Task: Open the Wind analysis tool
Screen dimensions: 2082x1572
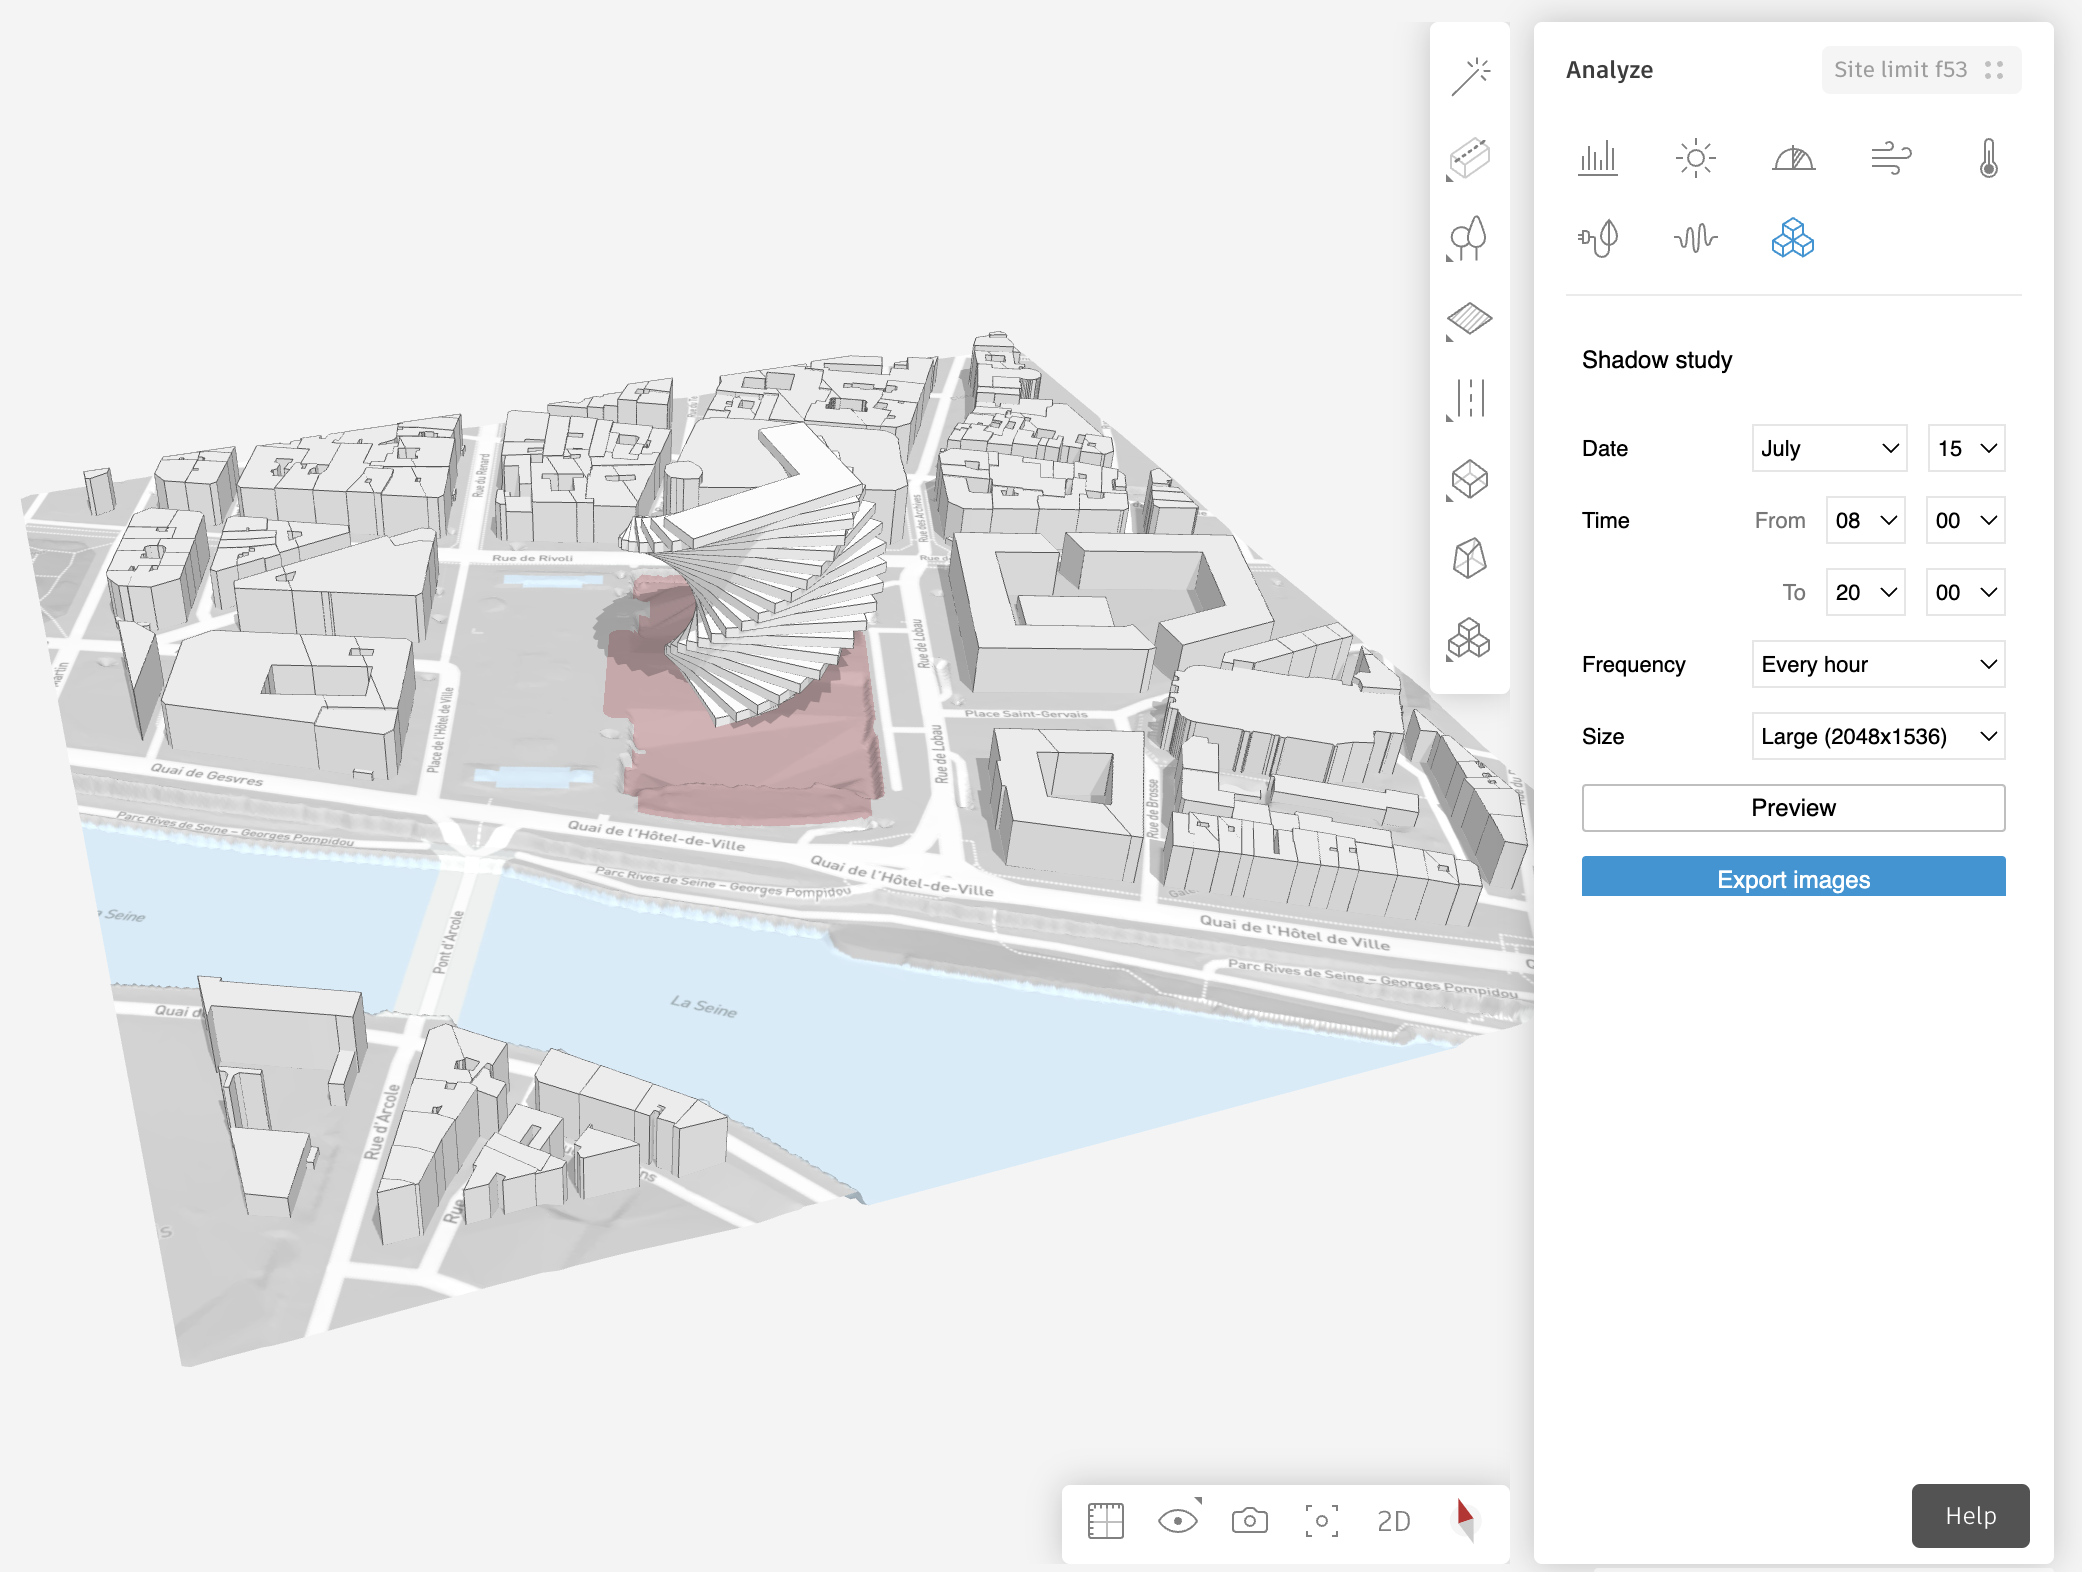Action: point(1890,157)
